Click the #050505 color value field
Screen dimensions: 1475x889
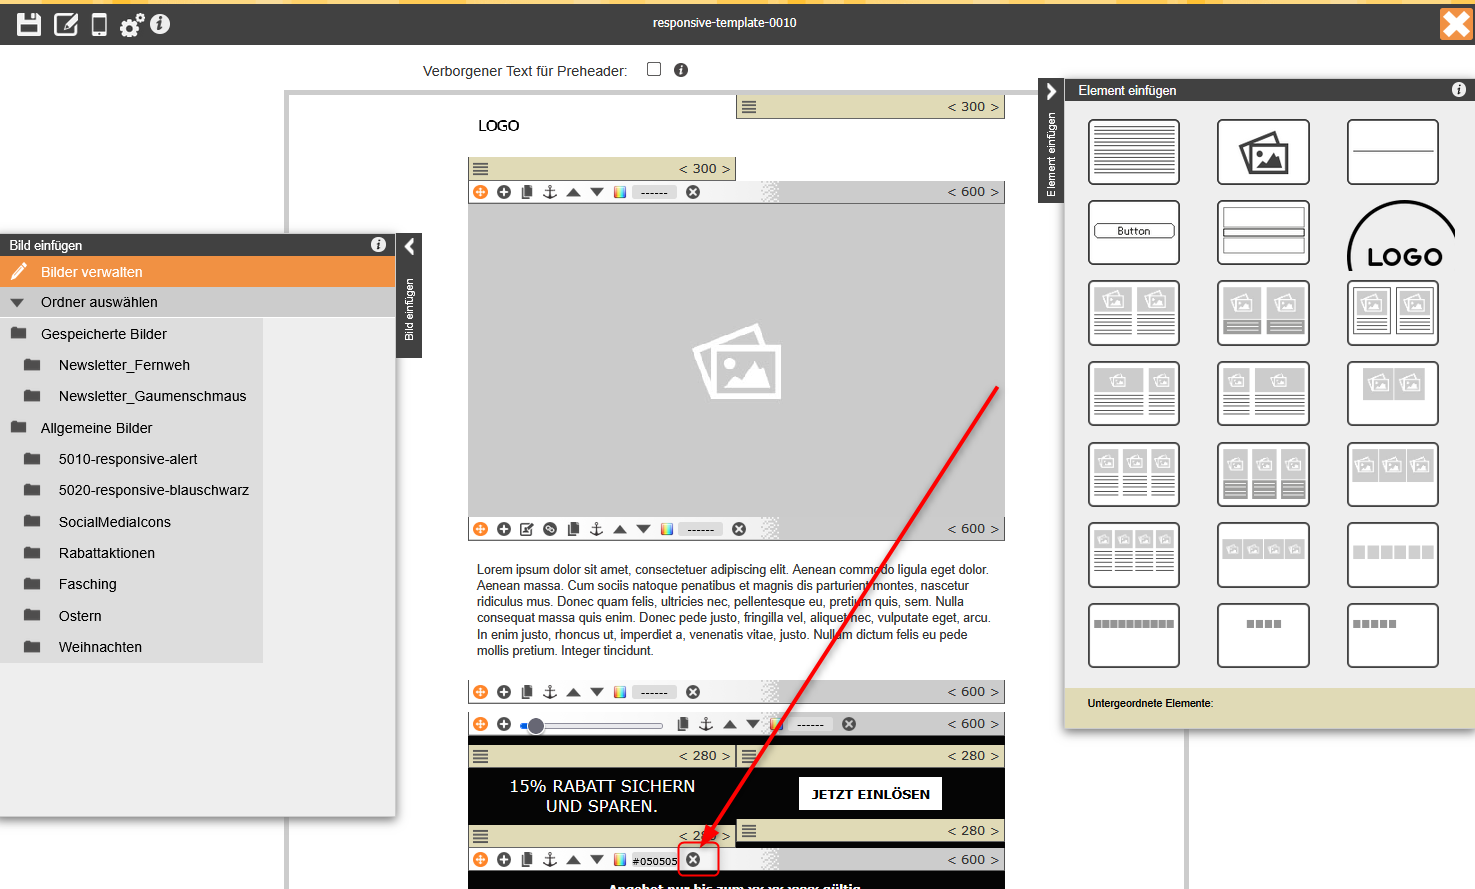[654, 860]
